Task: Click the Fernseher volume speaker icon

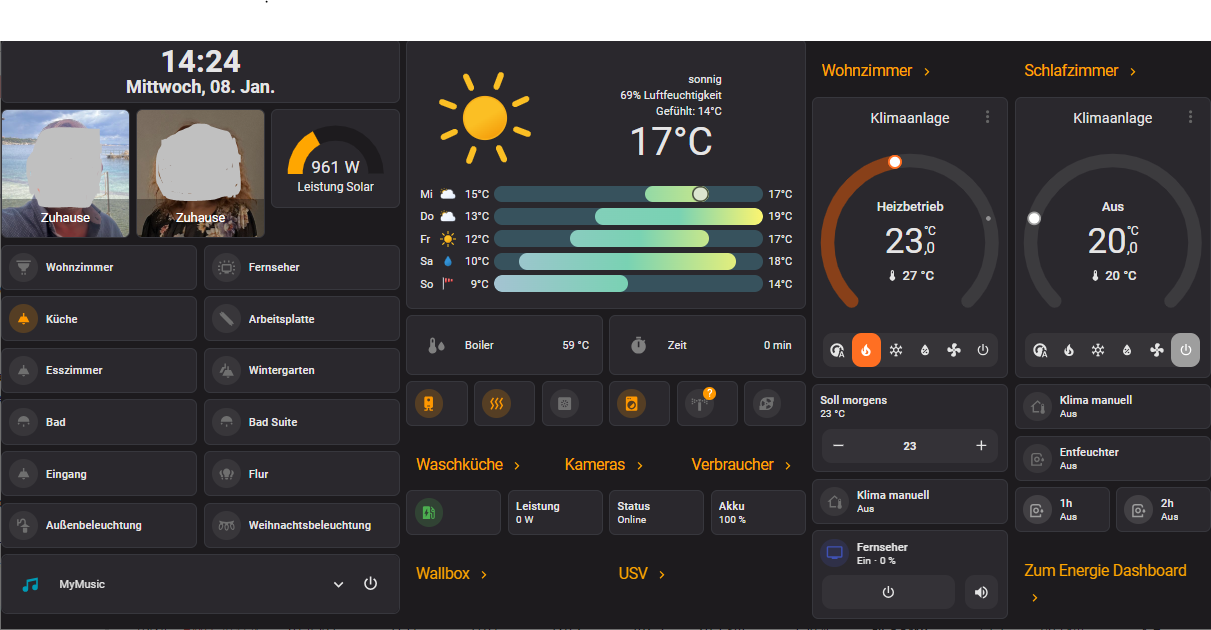Action: coord(981,592)
